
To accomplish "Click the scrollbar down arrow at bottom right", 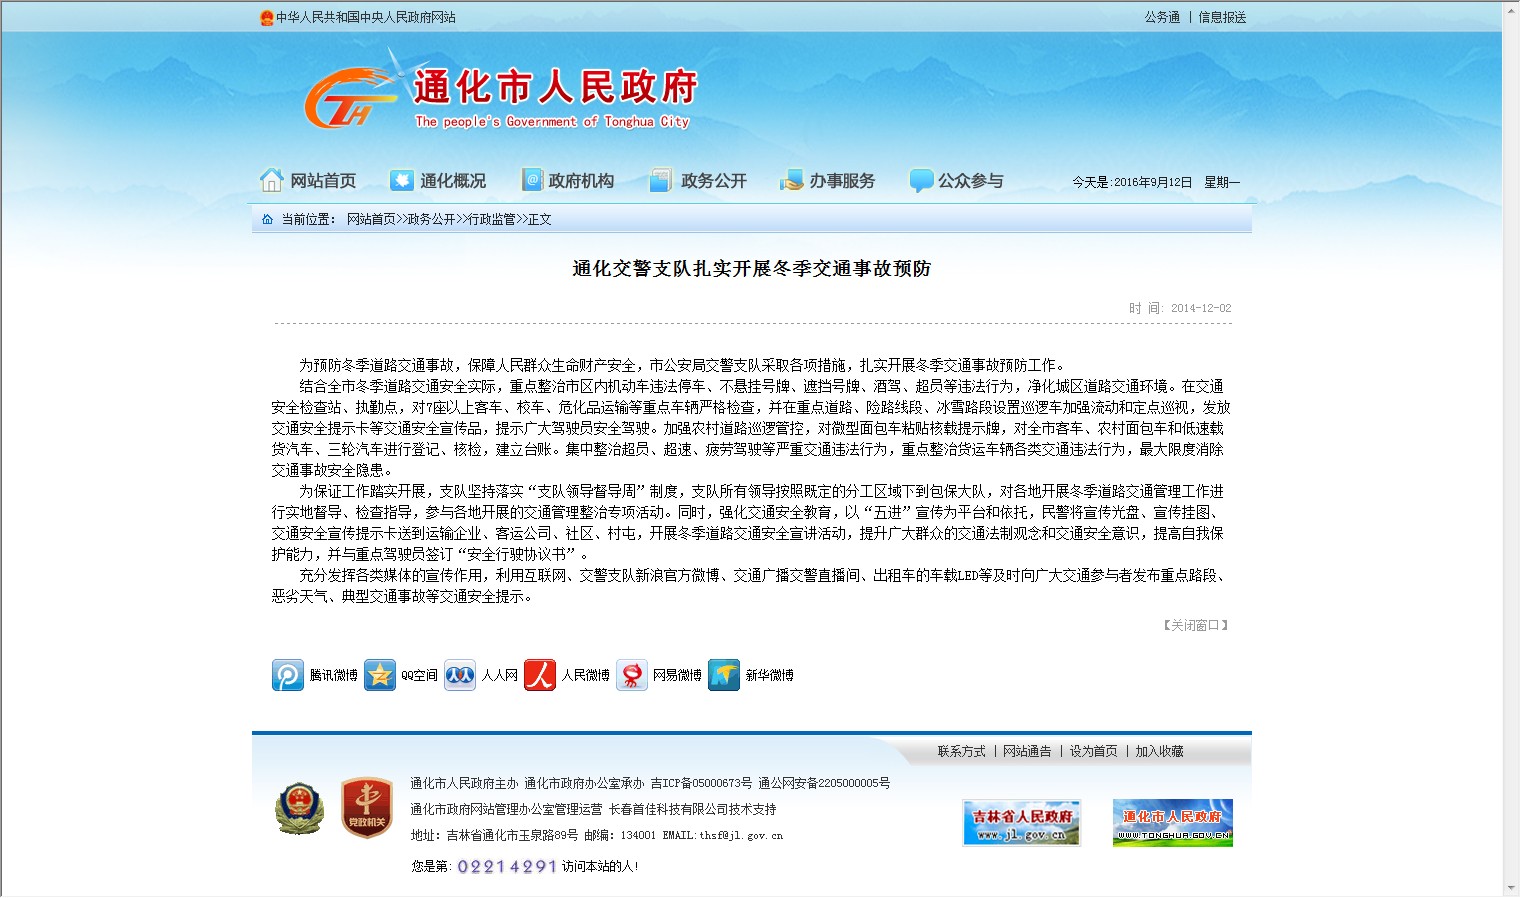I will click(x=1510, y=888).
